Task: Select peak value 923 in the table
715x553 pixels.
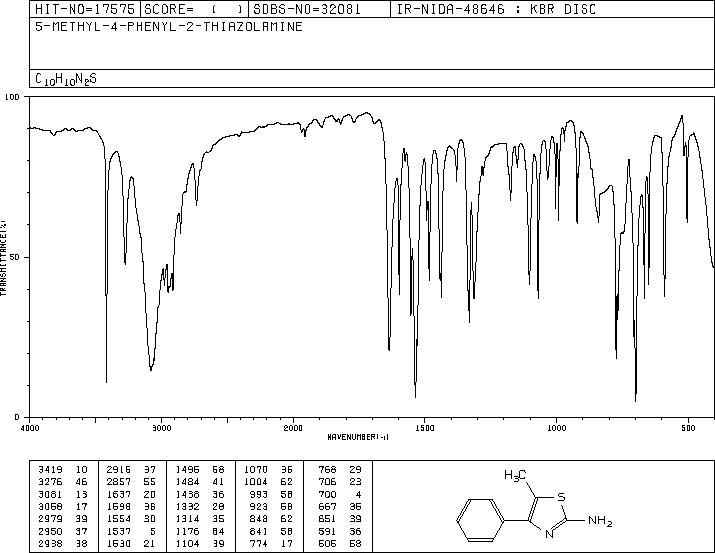Action: pos(259,506)
